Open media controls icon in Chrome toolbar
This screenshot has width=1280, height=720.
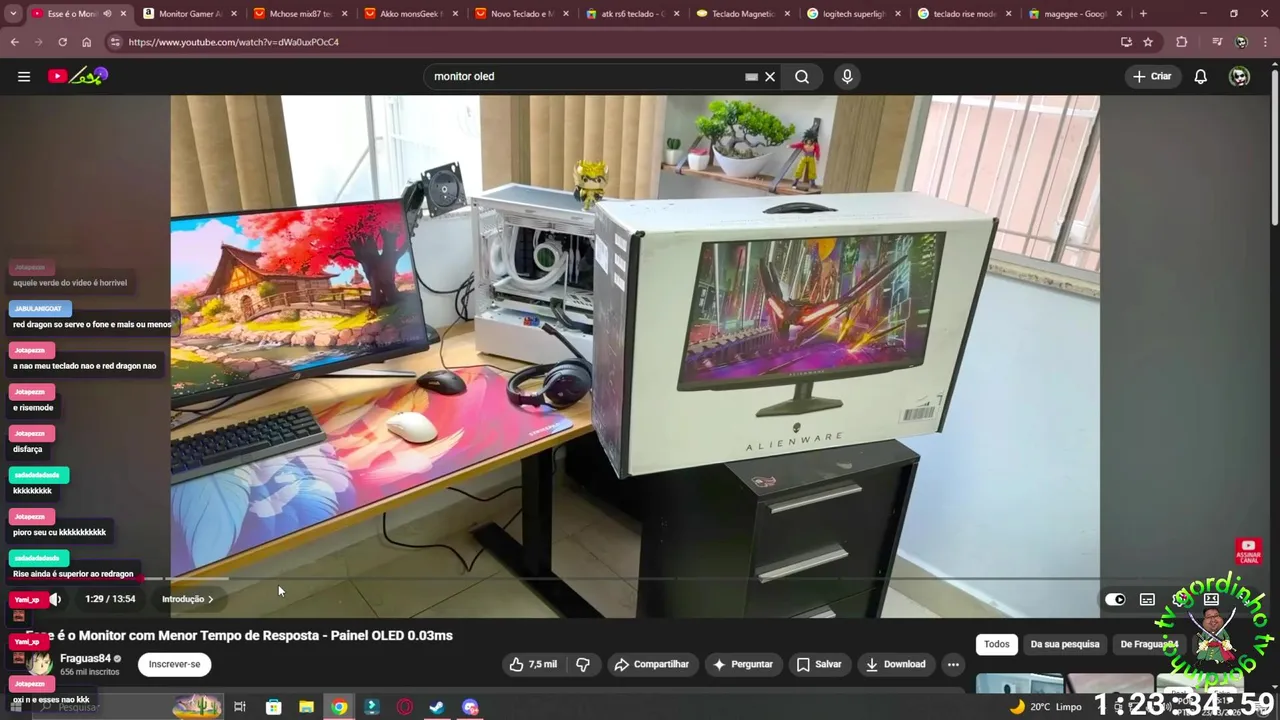click(x=1217, y=42)
